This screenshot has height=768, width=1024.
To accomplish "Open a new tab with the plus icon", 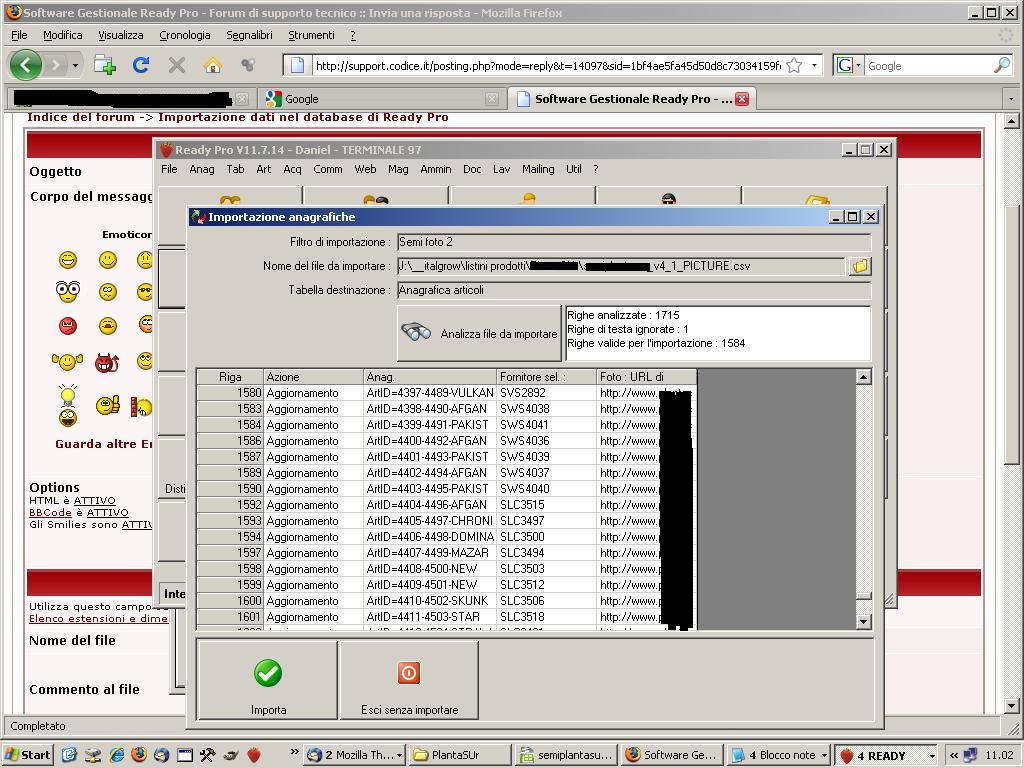I will point(104,65).
